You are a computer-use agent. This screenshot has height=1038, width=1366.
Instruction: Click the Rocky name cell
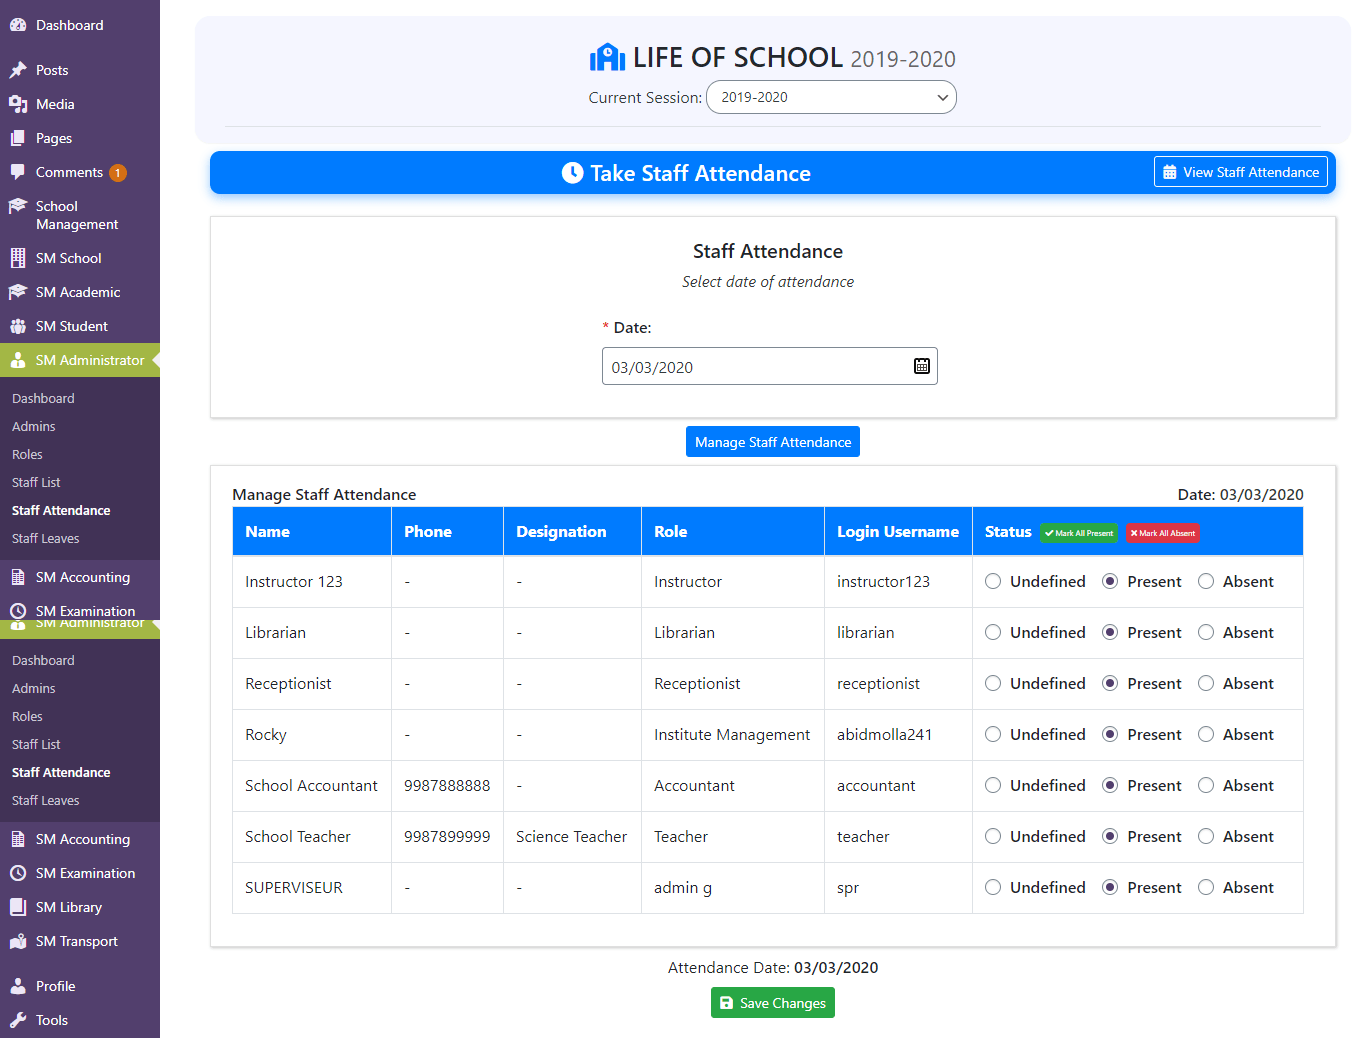(x=312, y=735)
